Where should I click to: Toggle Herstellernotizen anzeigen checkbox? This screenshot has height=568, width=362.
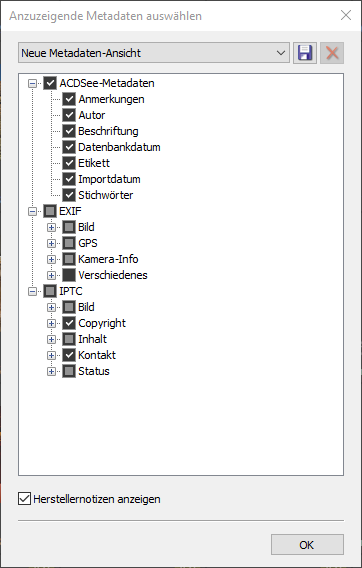[24, 499]
